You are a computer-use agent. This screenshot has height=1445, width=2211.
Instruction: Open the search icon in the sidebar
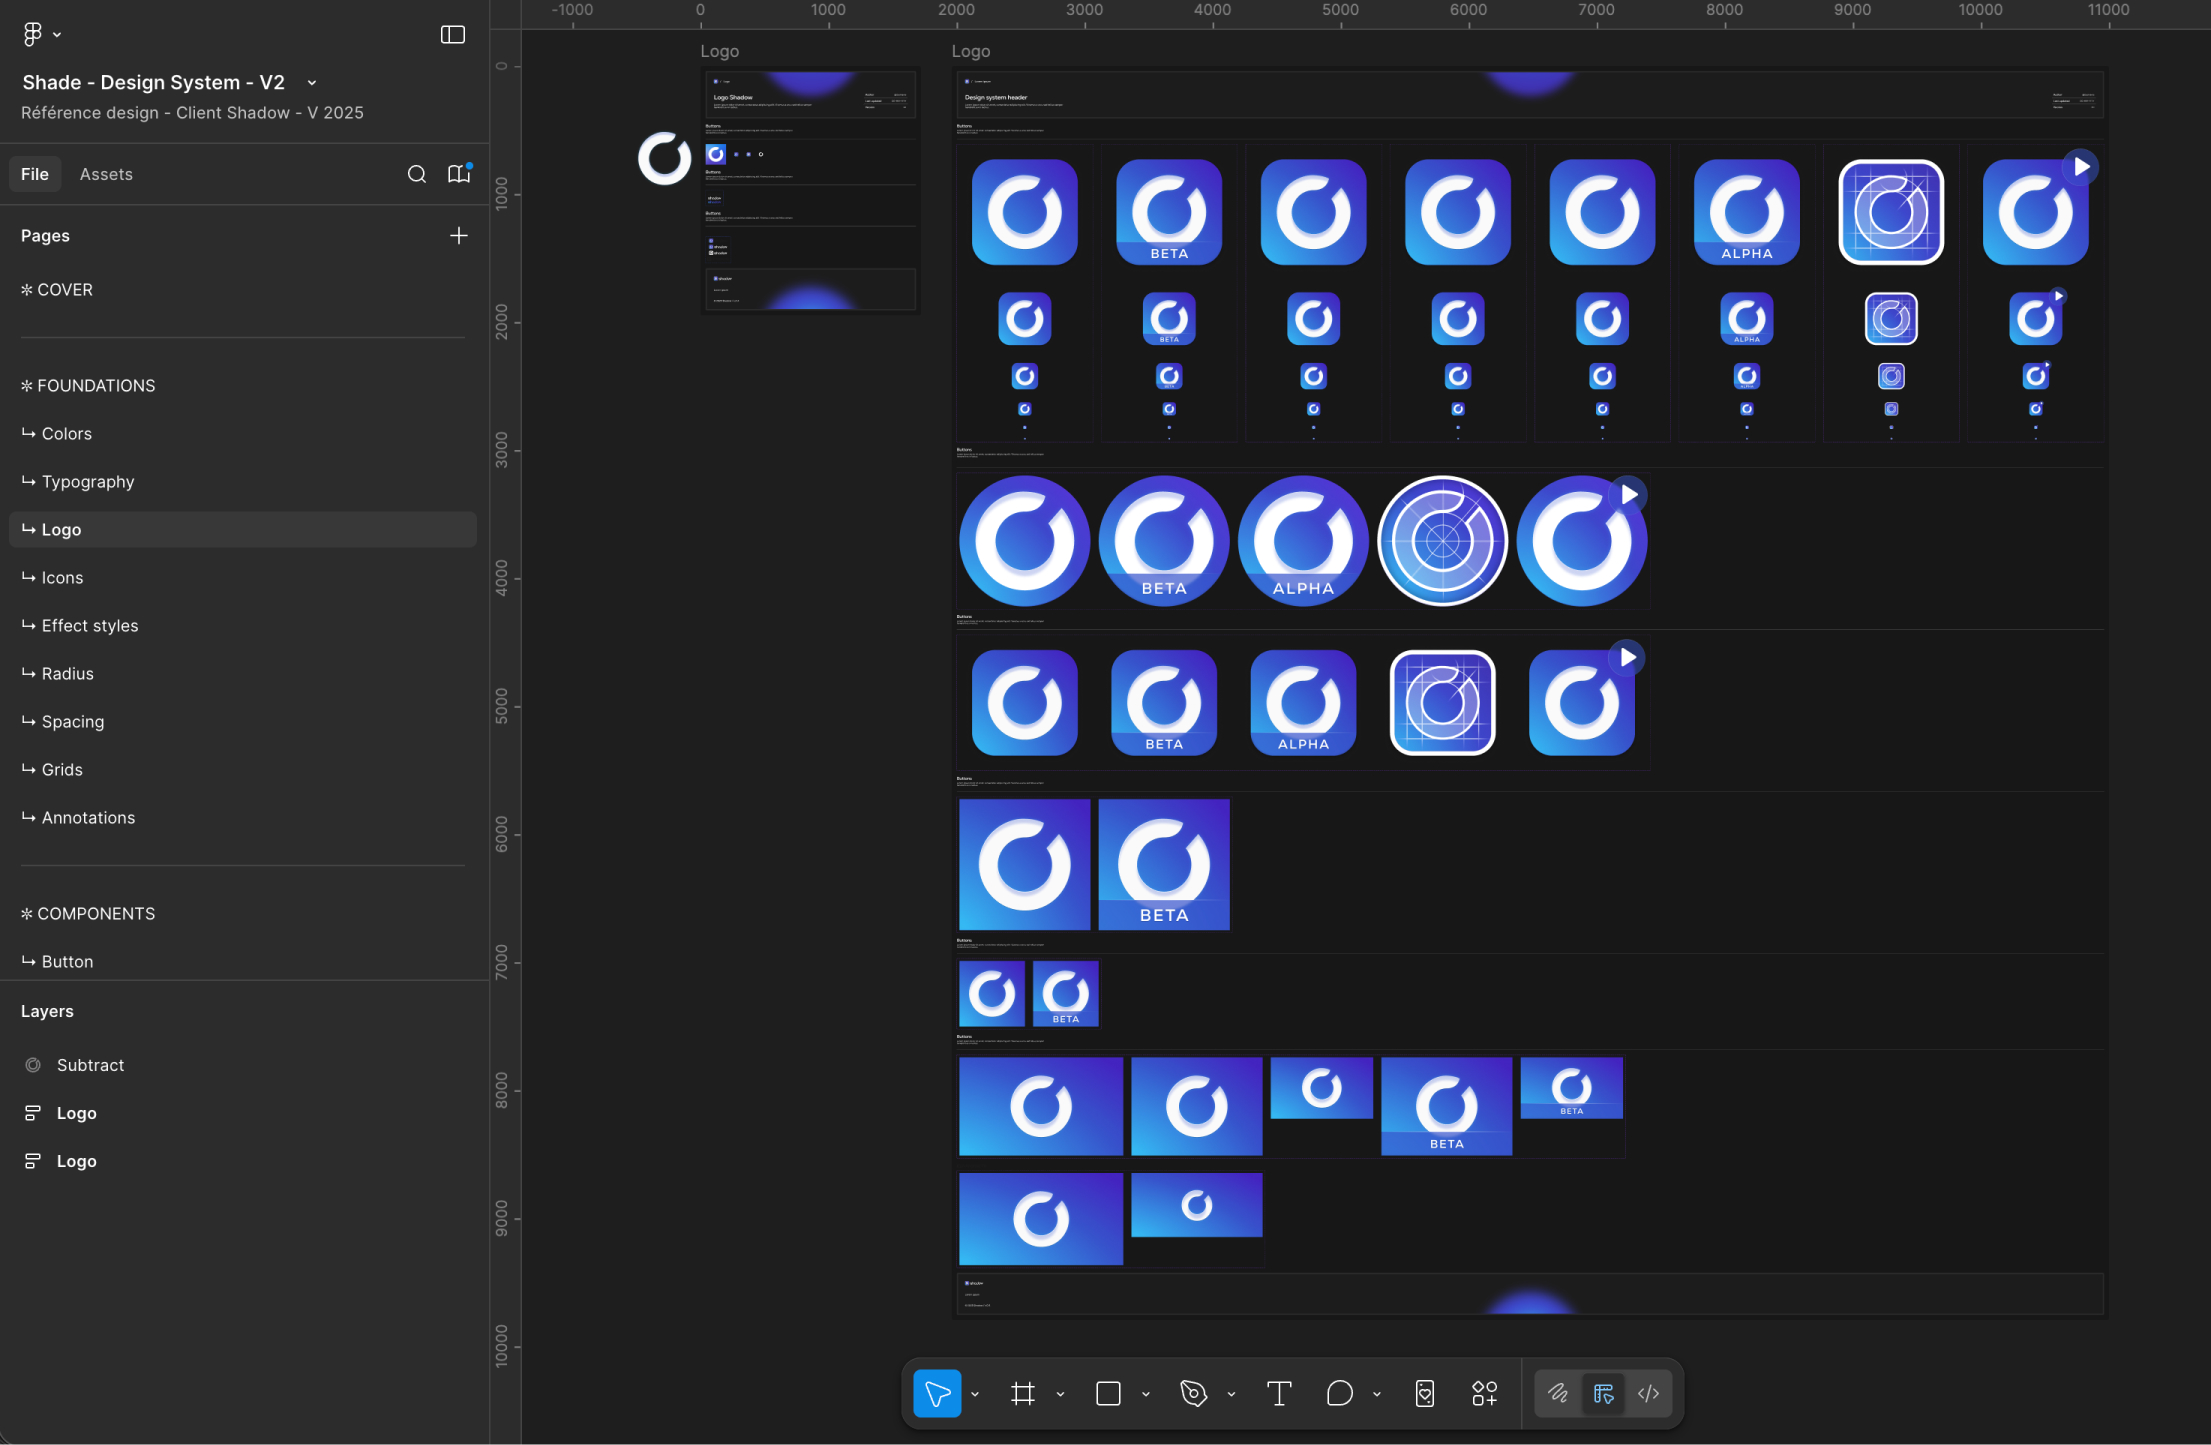click(x=417, y=174)
